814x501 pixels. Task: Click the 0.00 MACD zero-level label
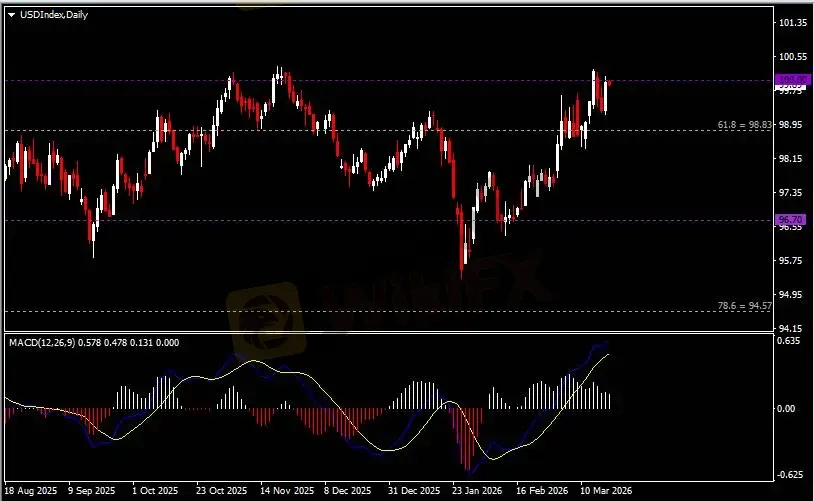788,408
